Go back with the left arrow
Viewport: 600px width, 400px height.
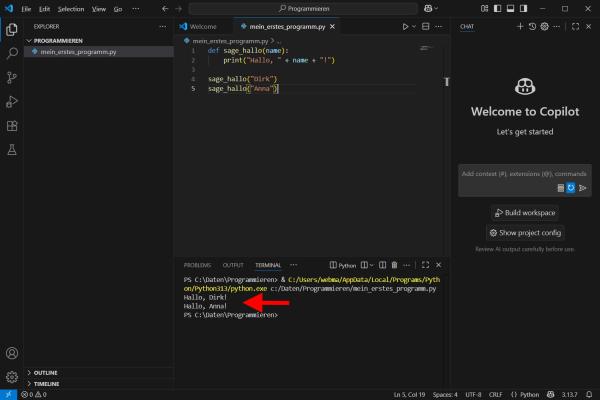165,8
